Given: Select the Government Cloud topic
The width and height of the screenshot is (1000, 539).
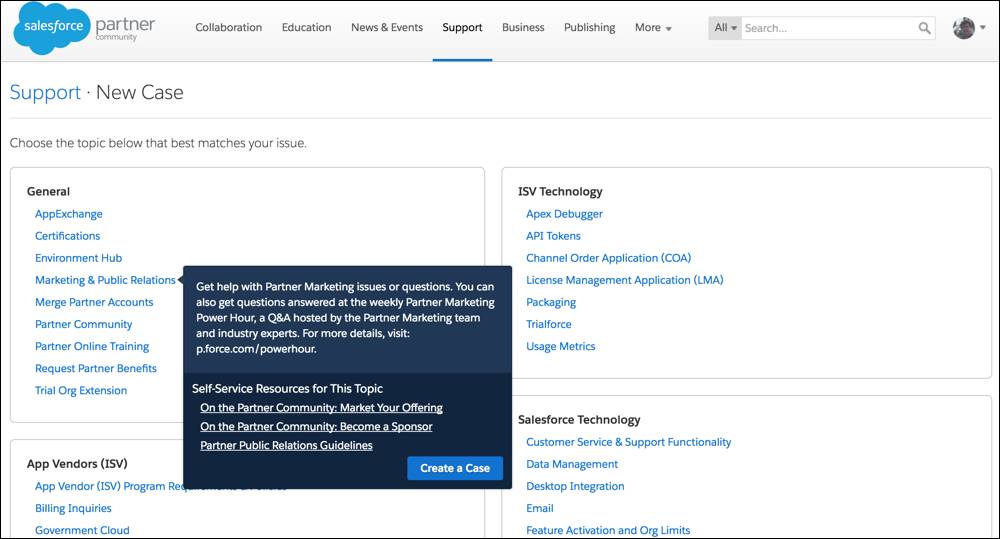Looking at the screenshot, I should click(x=82, y=530).
